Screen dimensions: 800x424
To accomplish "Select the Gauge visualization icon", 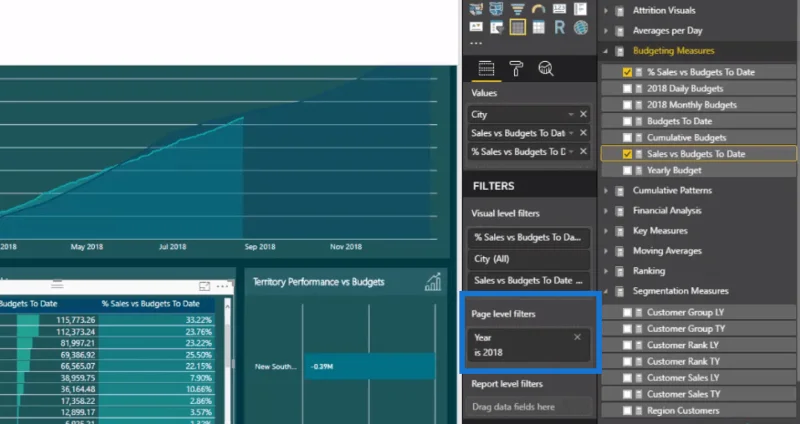I will point(538,9).
